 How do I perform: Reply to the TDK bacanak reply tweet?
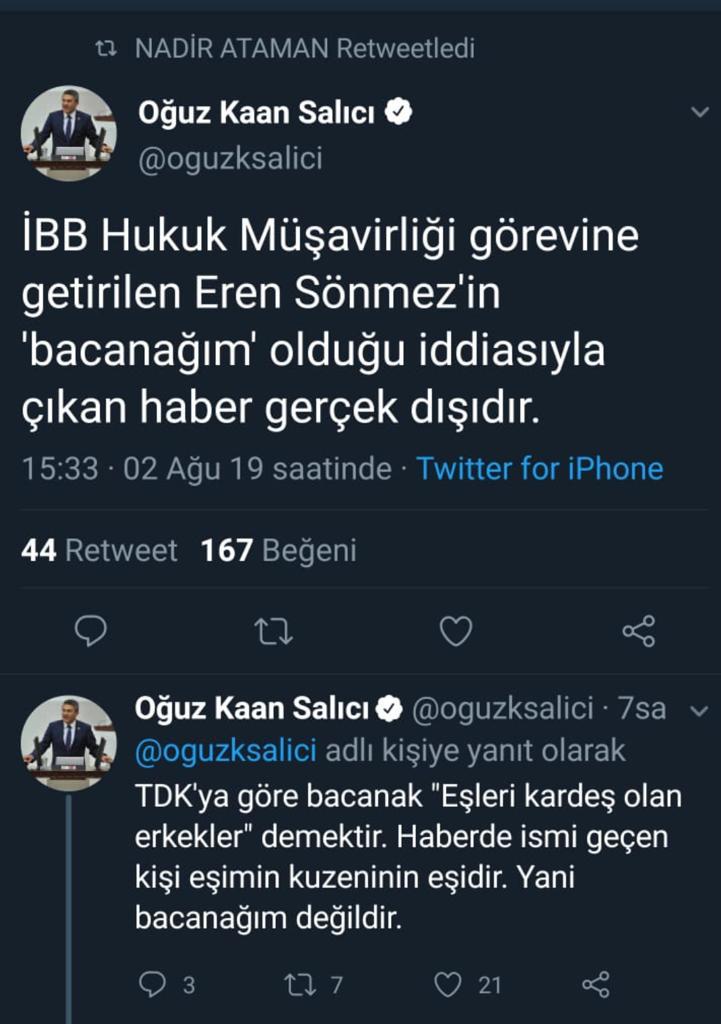[x=152, y=985]
